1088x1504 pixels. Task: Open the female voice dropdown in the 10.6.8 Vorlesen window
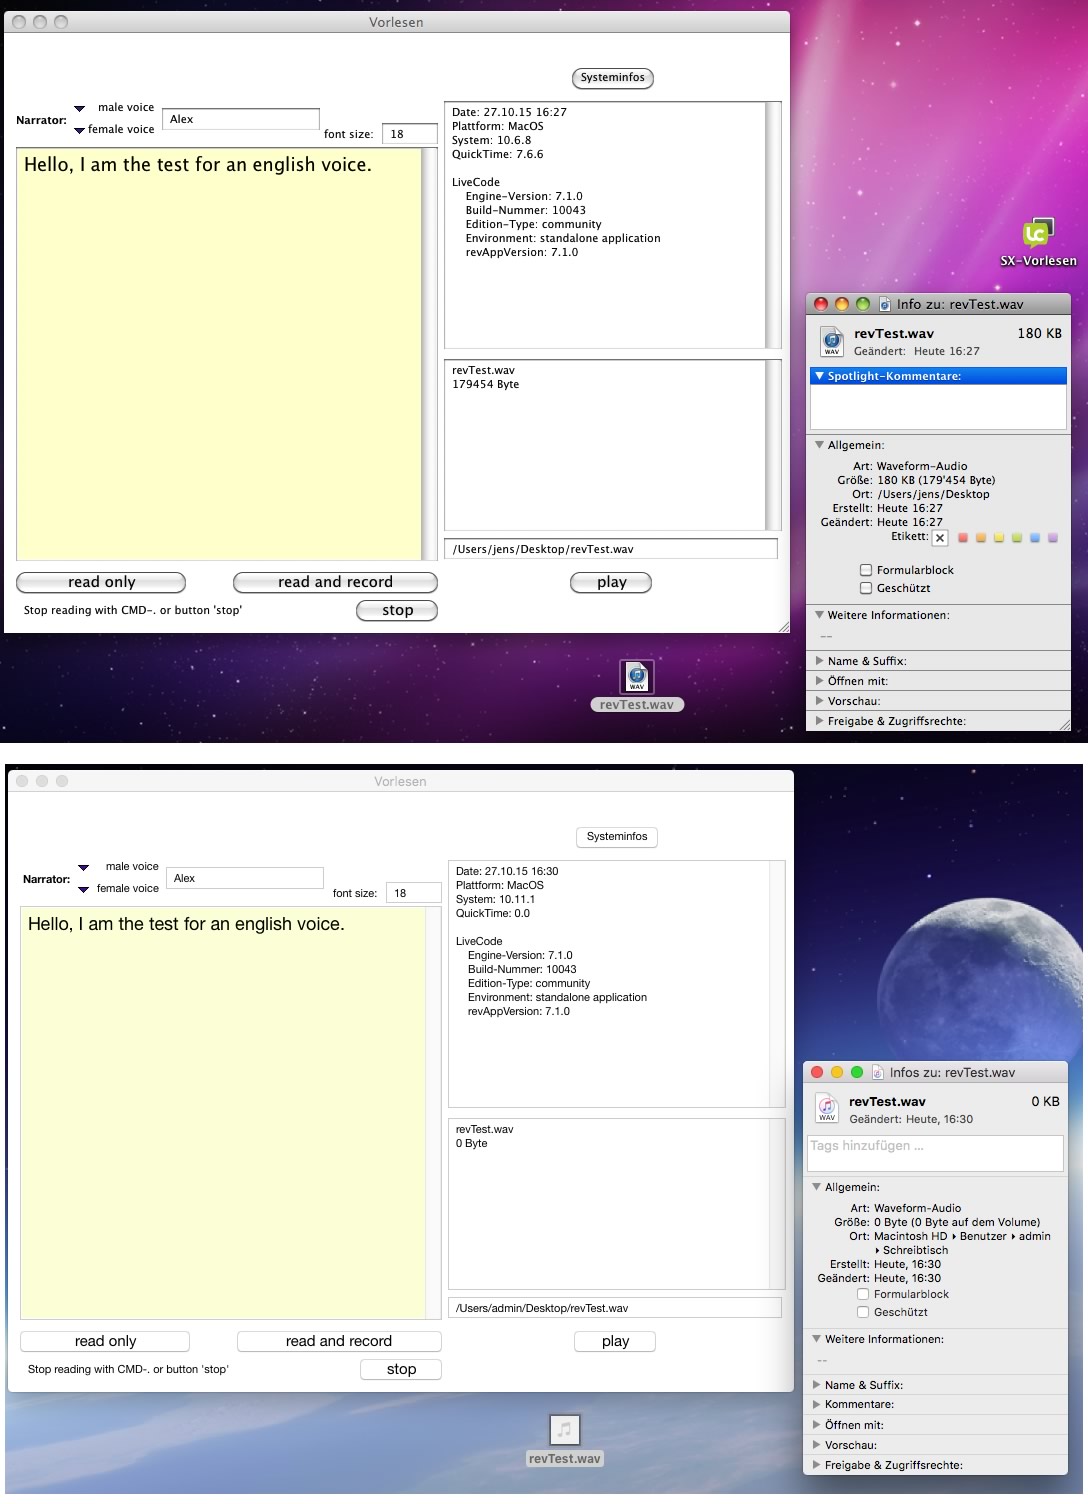pos(79,130)
